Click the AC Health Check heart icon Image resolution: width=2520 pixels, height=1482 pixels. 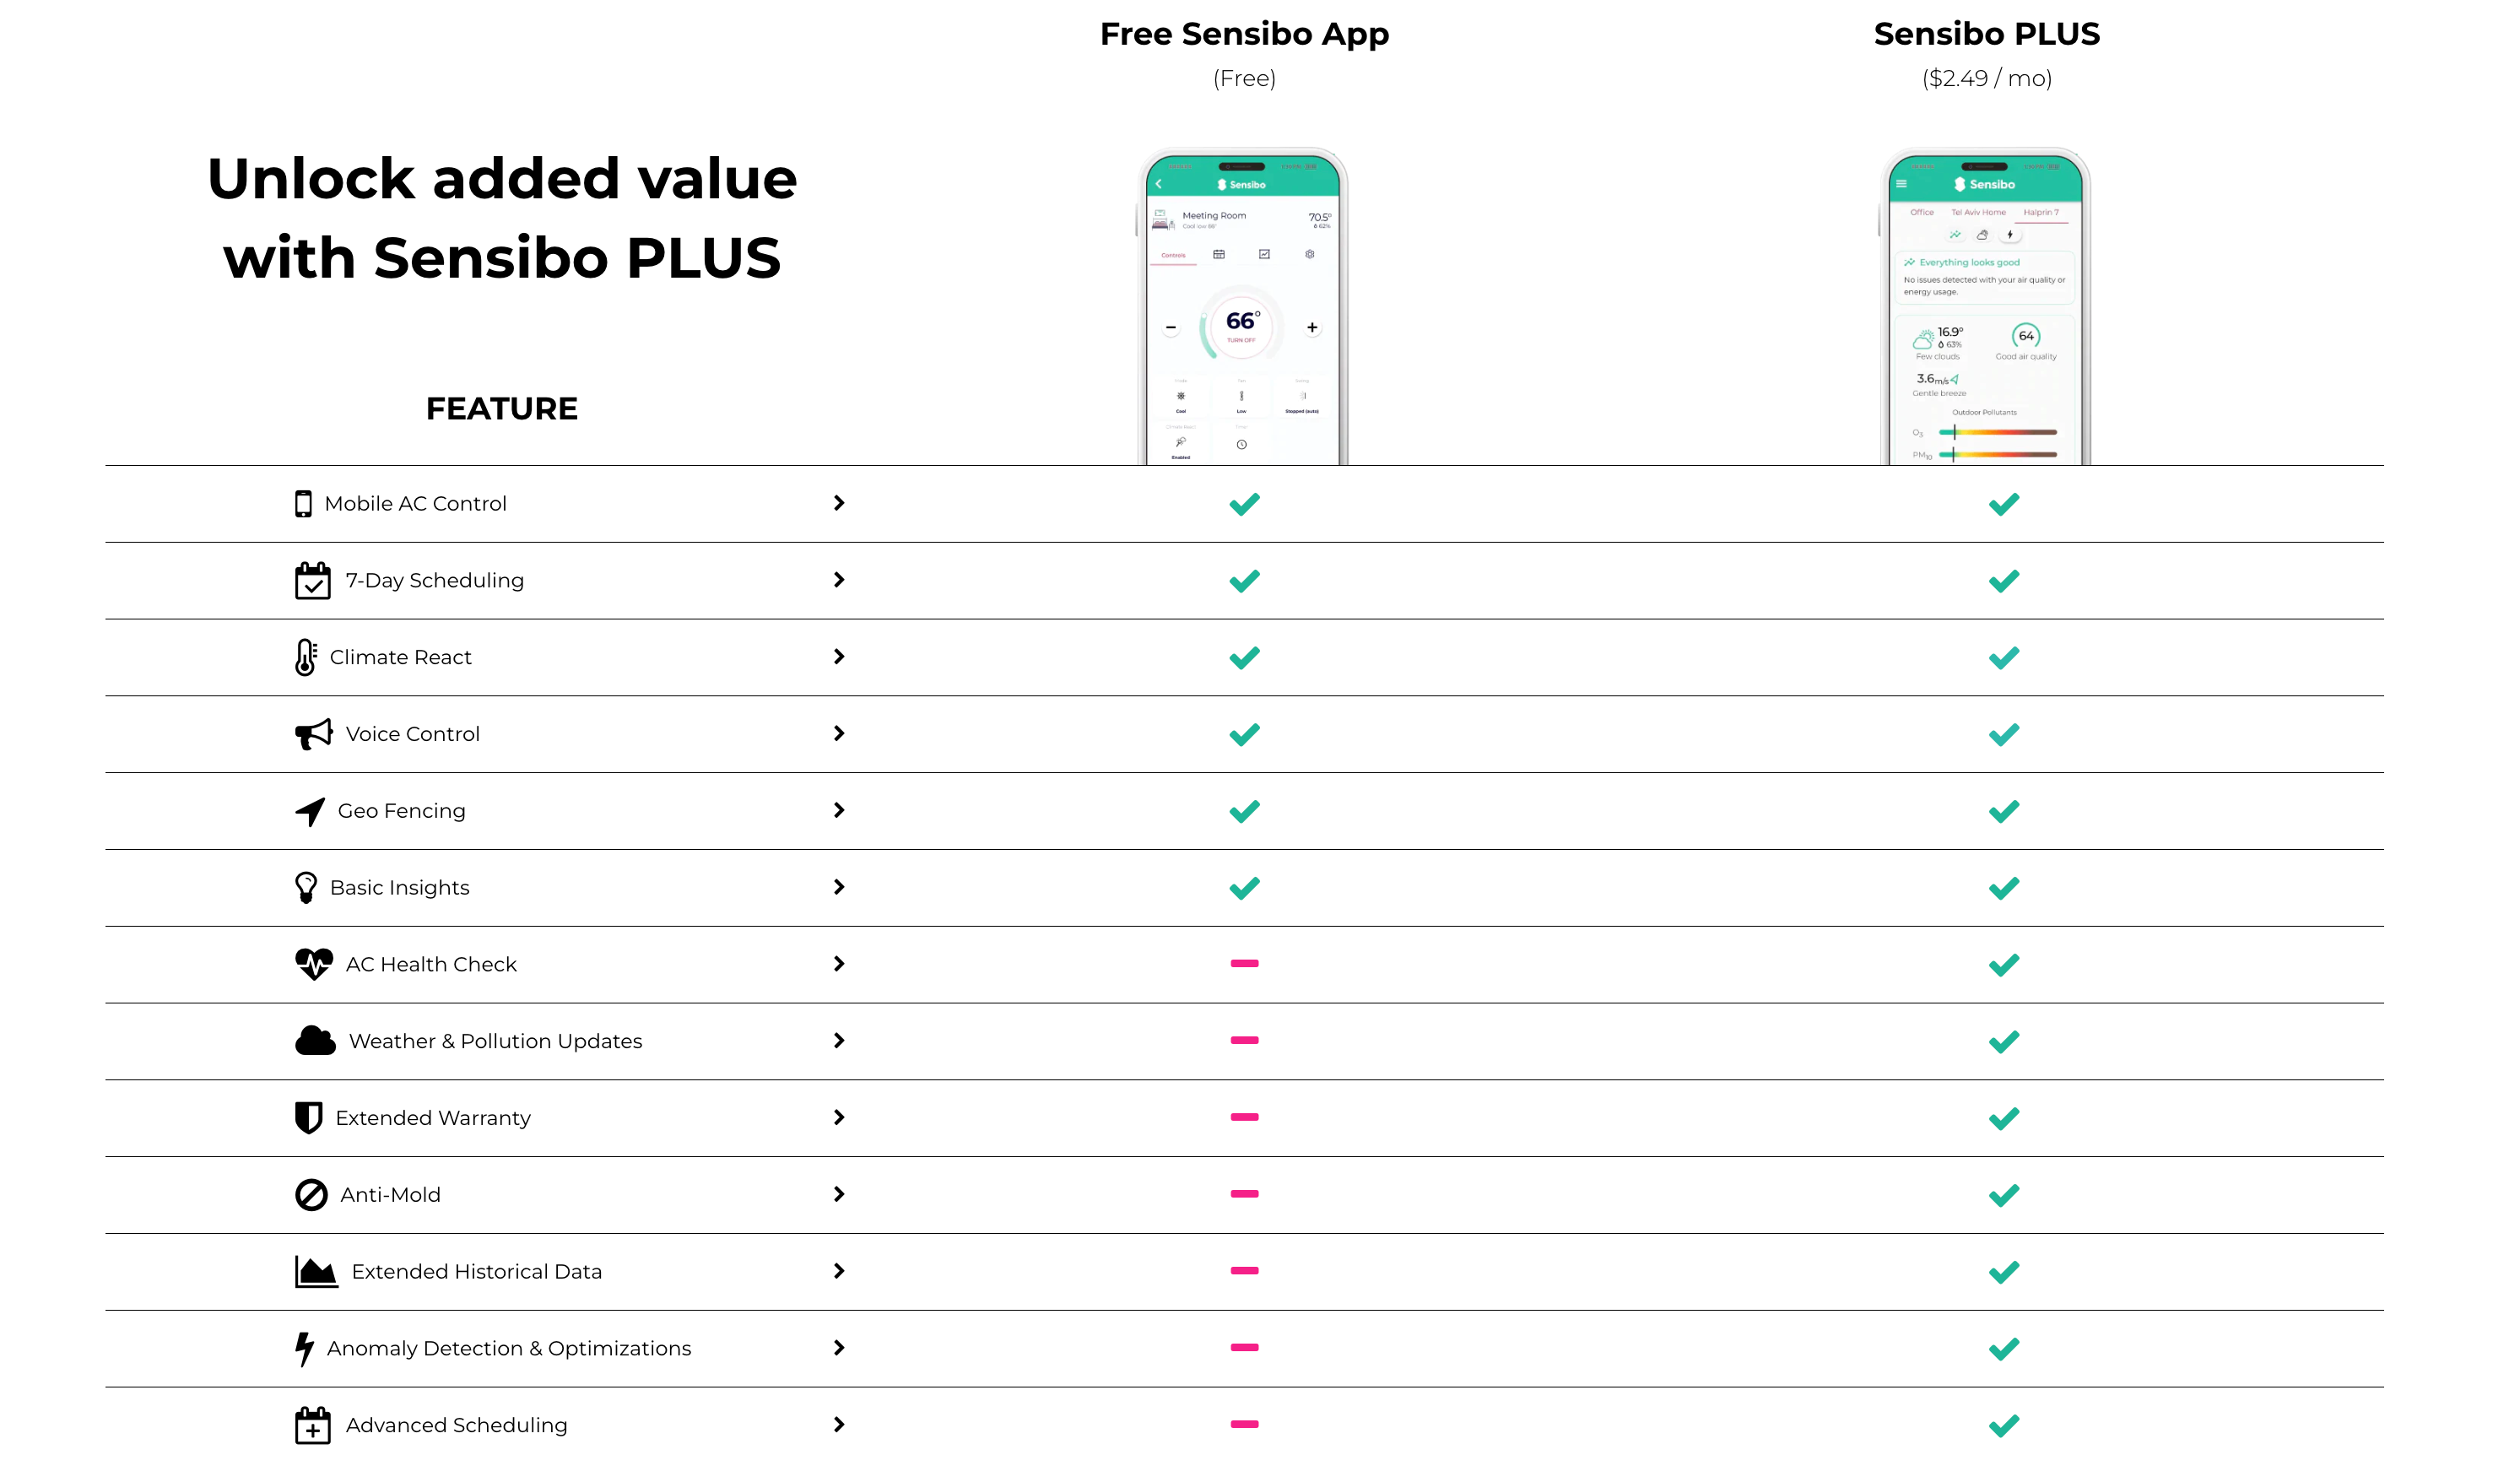314,965
